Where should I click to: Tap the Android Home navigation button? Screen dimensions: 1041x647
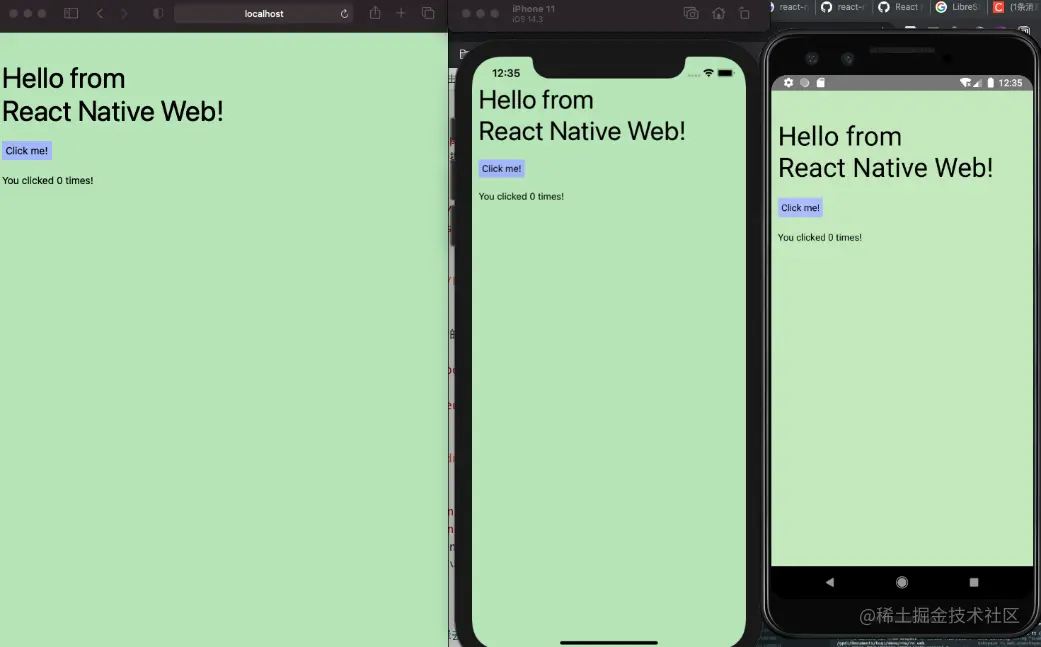902,582
